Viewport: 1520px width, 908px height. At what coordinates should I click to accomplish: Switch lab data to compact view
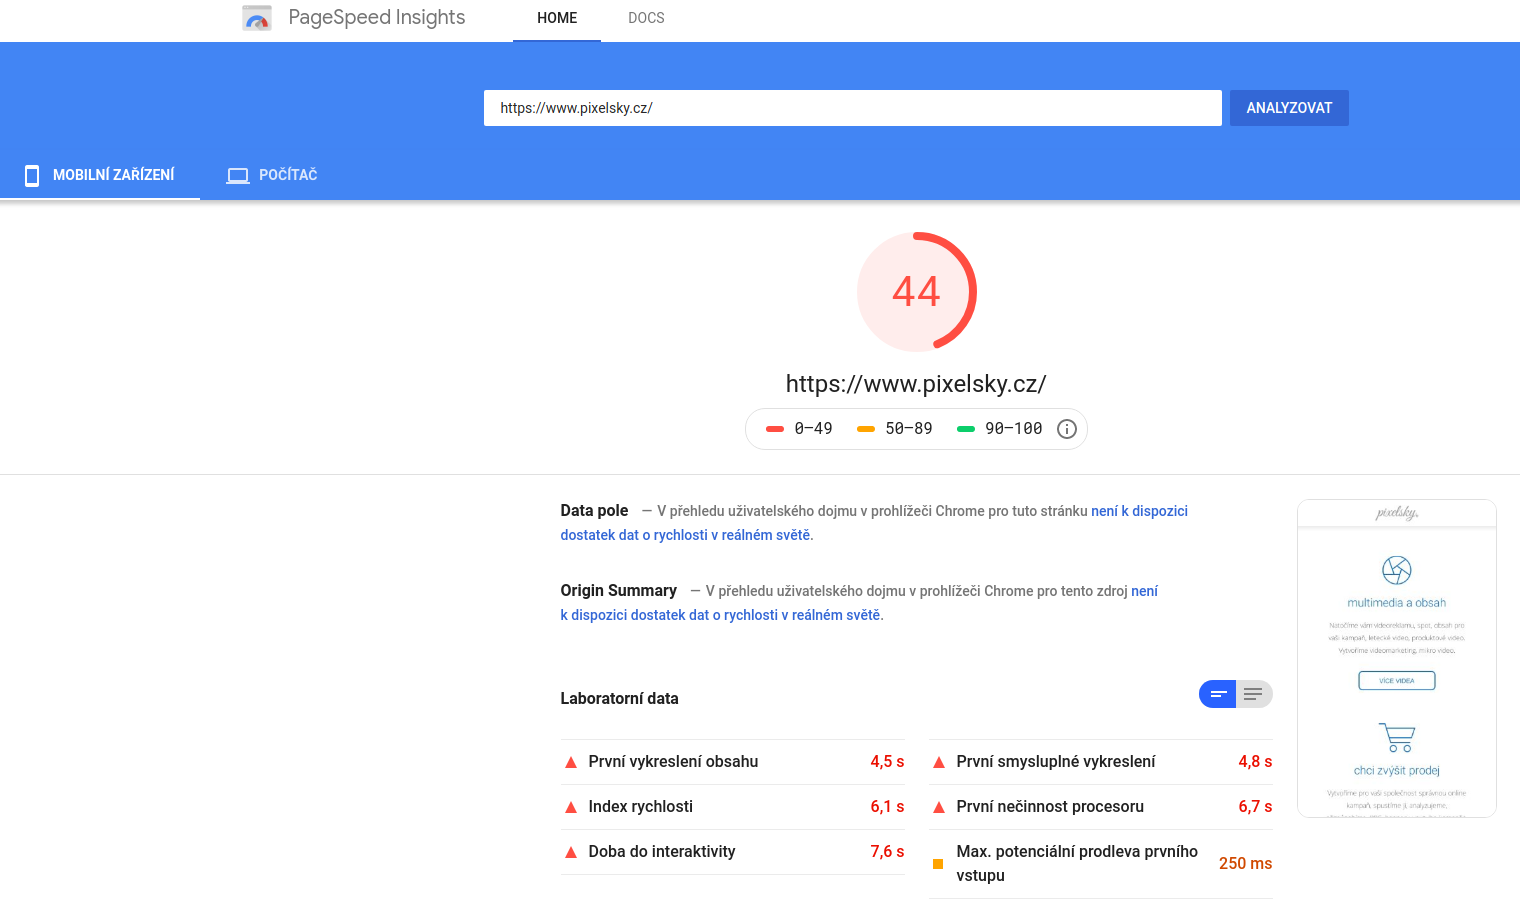pos(1218,694)
